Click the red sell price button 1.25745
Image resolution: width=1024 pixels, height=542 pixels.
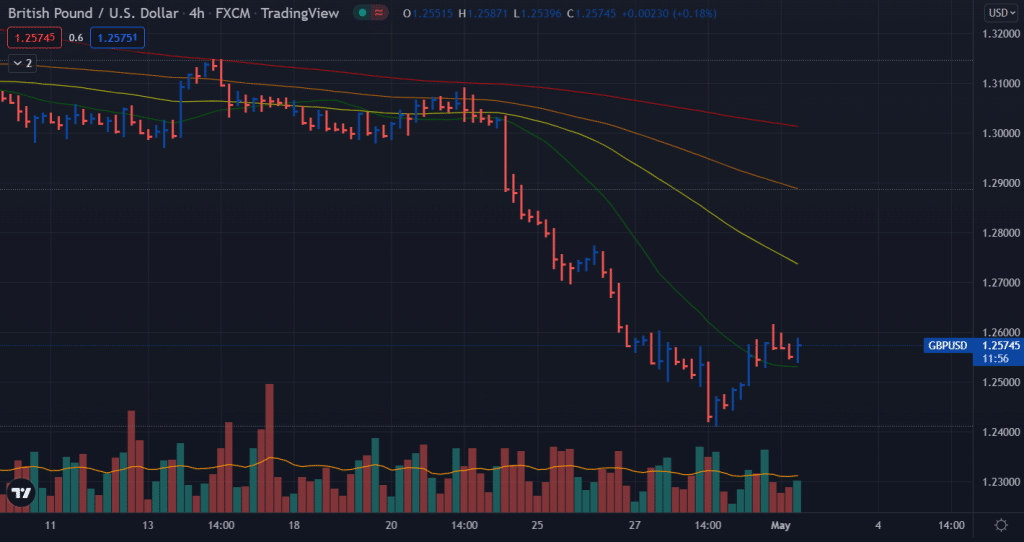pyautogui.click(x=35, y=38)
